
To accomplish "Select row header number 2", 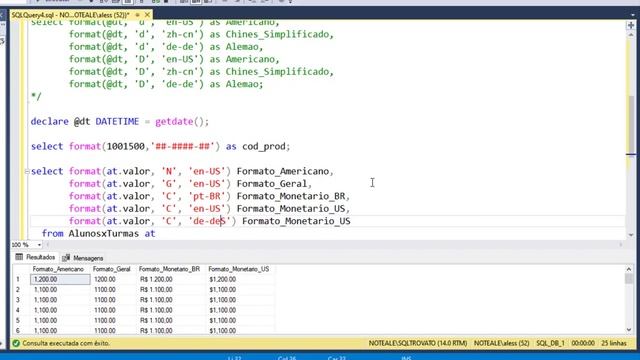I will point(18,290).
